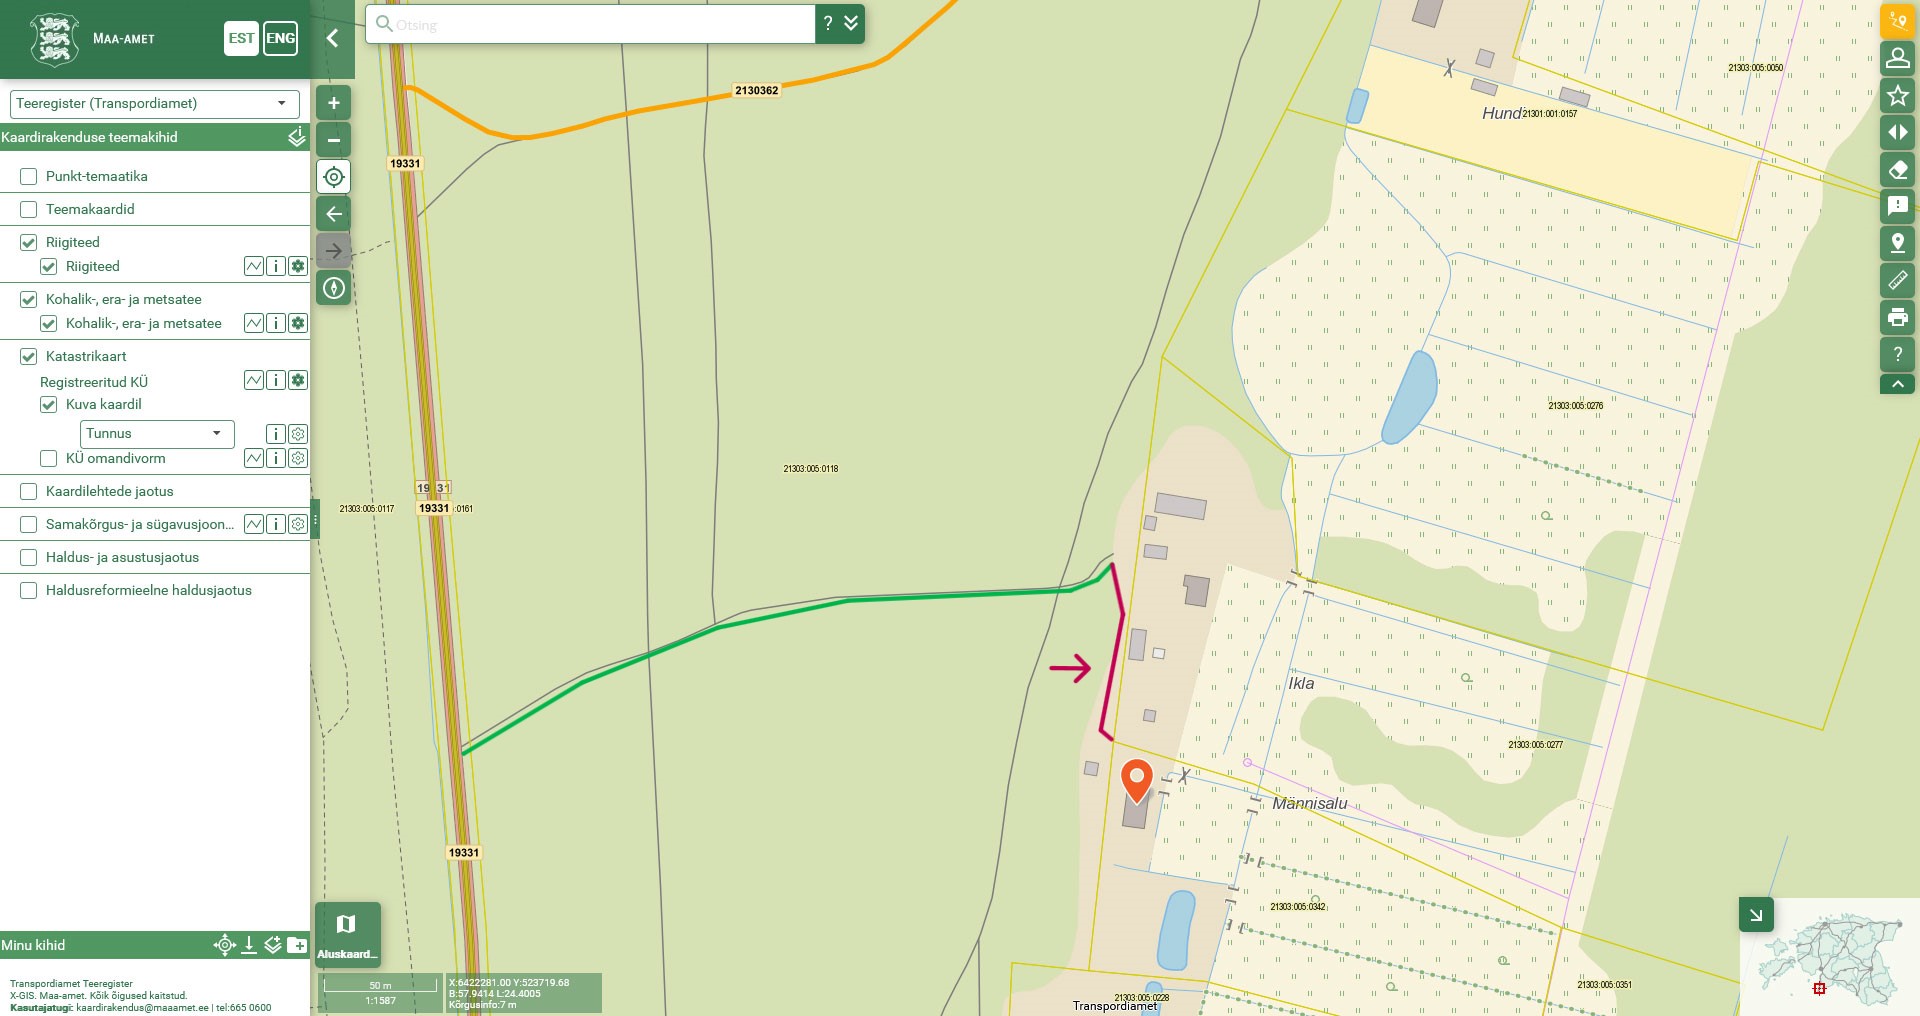Open the favorites star icon
Screen dimensions: 1920x1016
pyautogui.click(x=1897, y=96)
